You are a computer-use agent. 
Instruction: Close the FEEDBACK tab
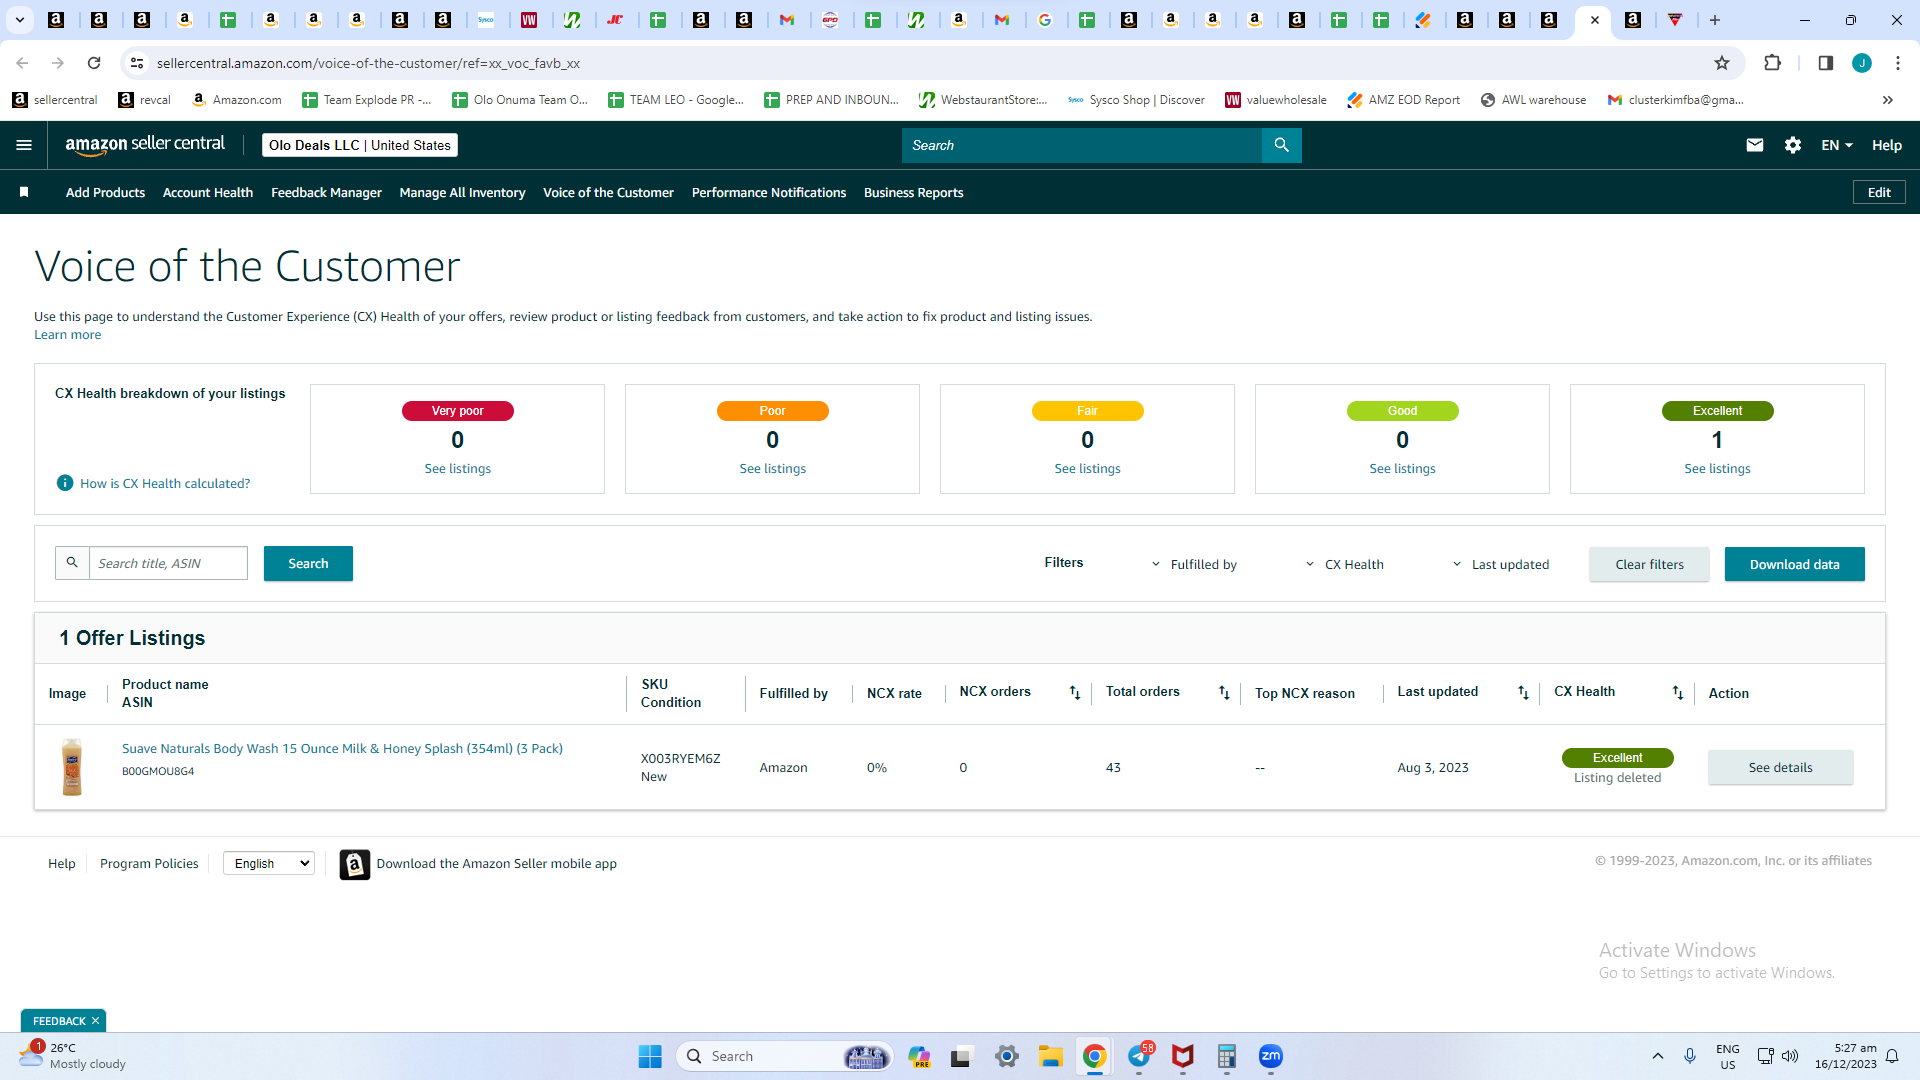[95, 1021]
